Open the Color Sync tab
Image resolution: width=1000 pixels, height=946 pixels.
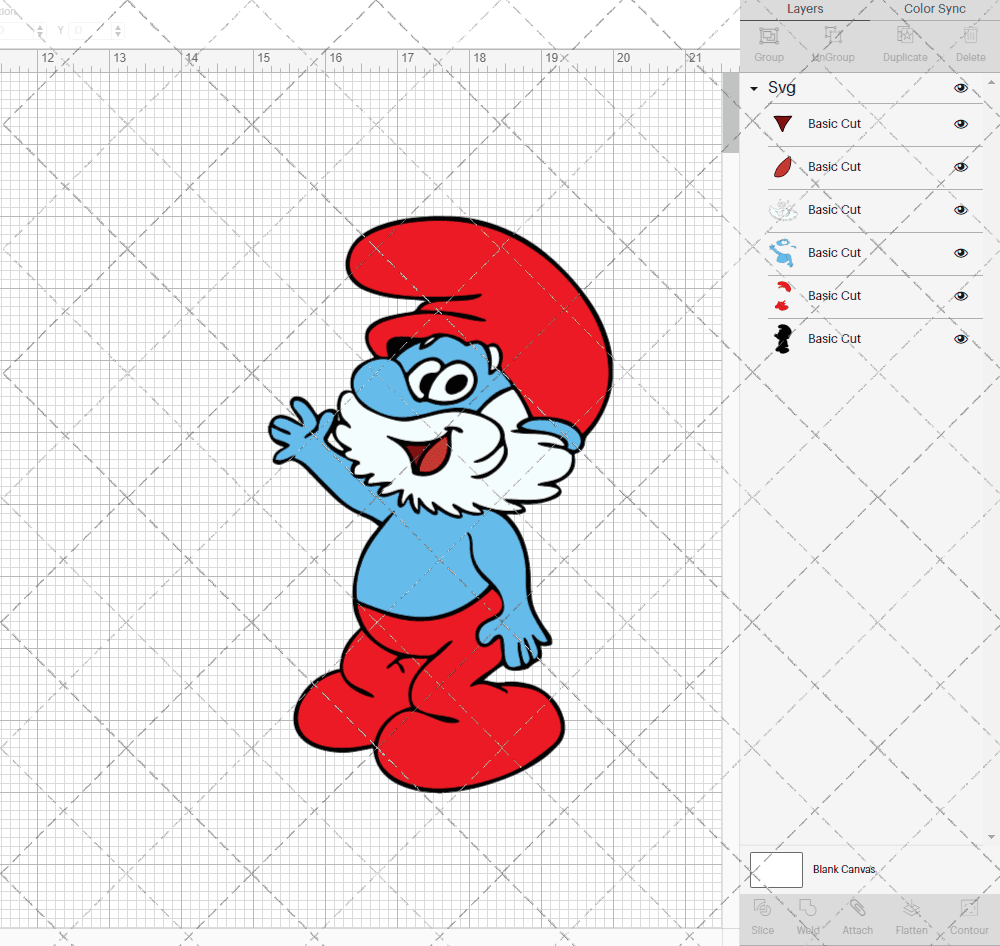[934, 9]
